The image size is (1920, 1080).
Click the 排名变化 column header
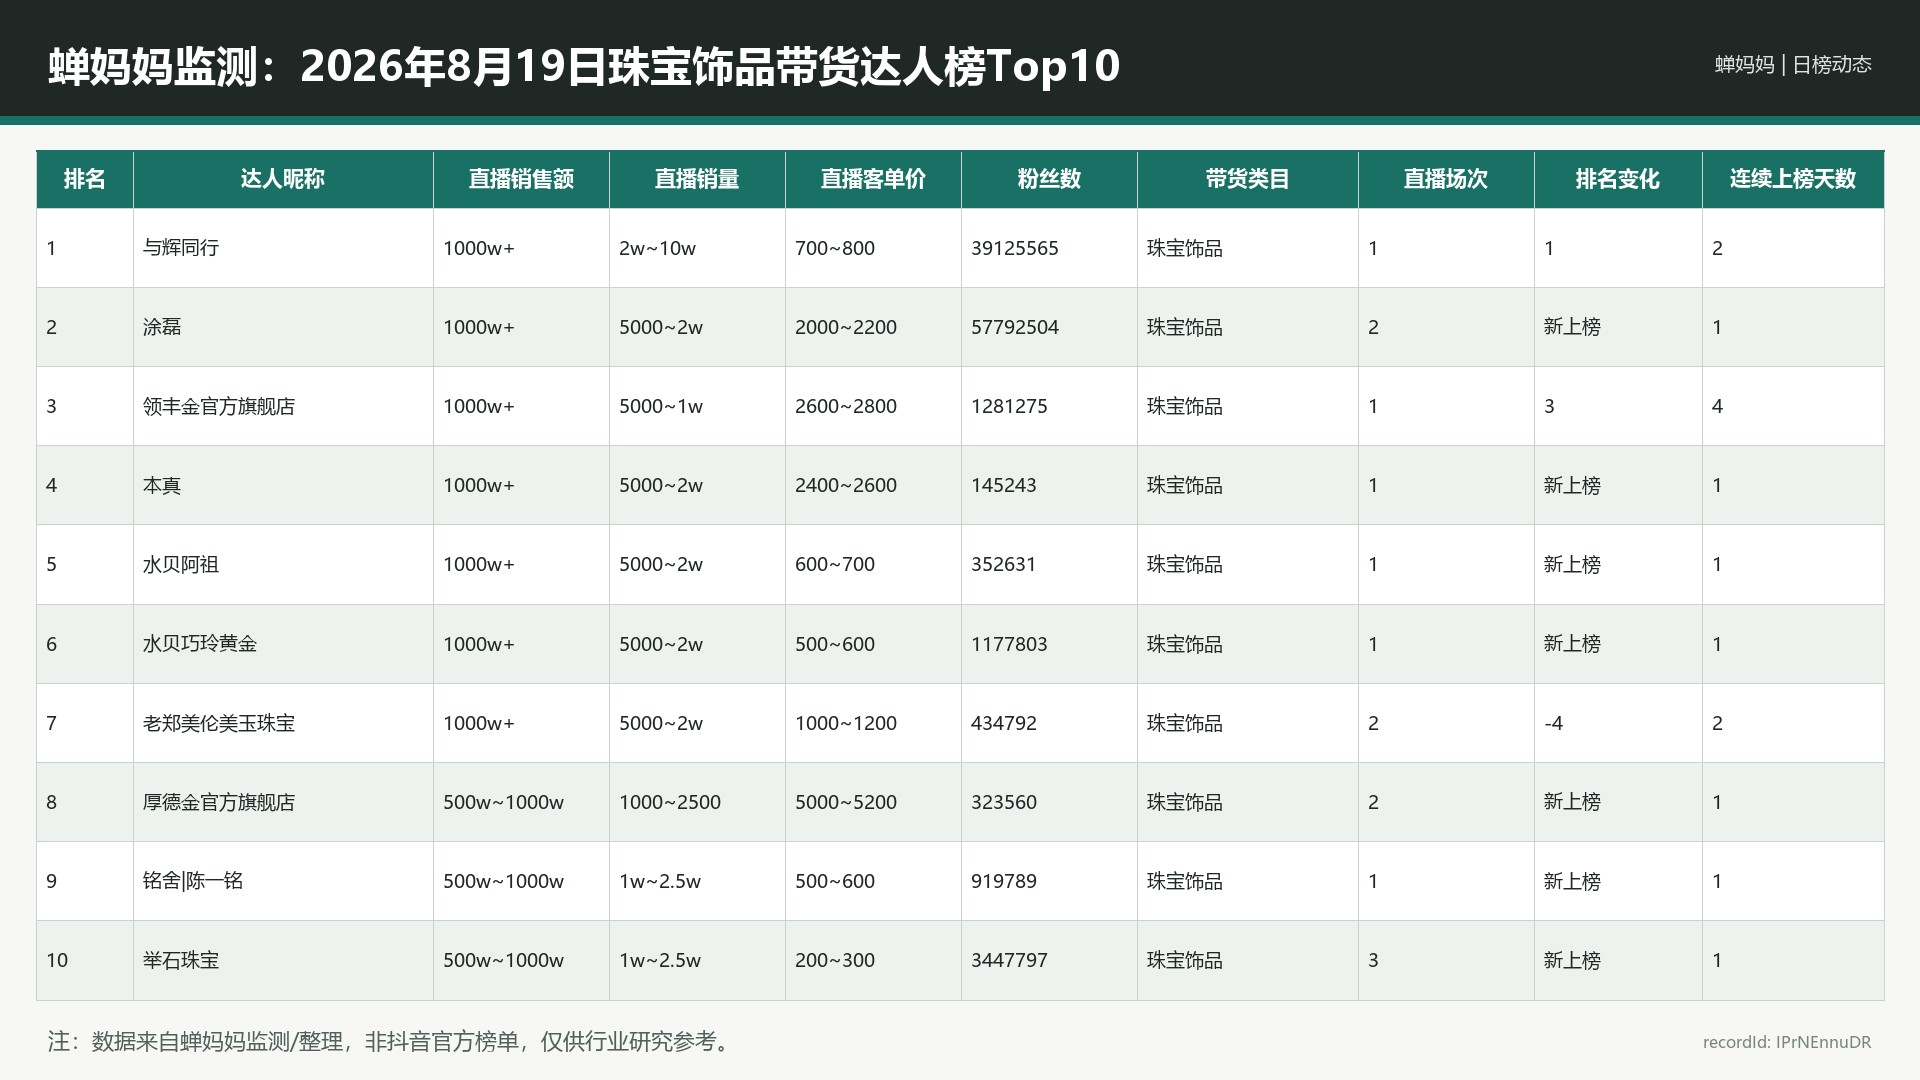(x=1618, y=179)
